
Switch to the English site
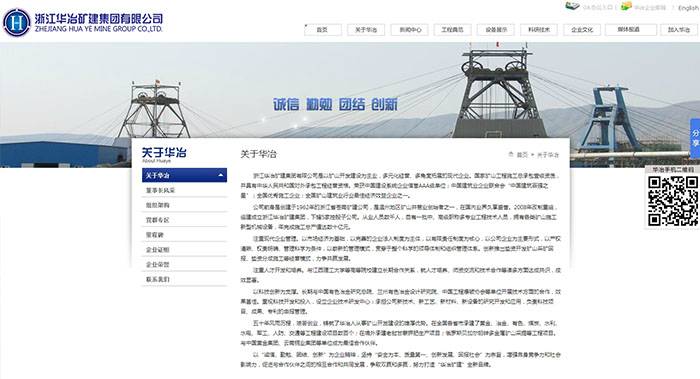pos(688,8)
